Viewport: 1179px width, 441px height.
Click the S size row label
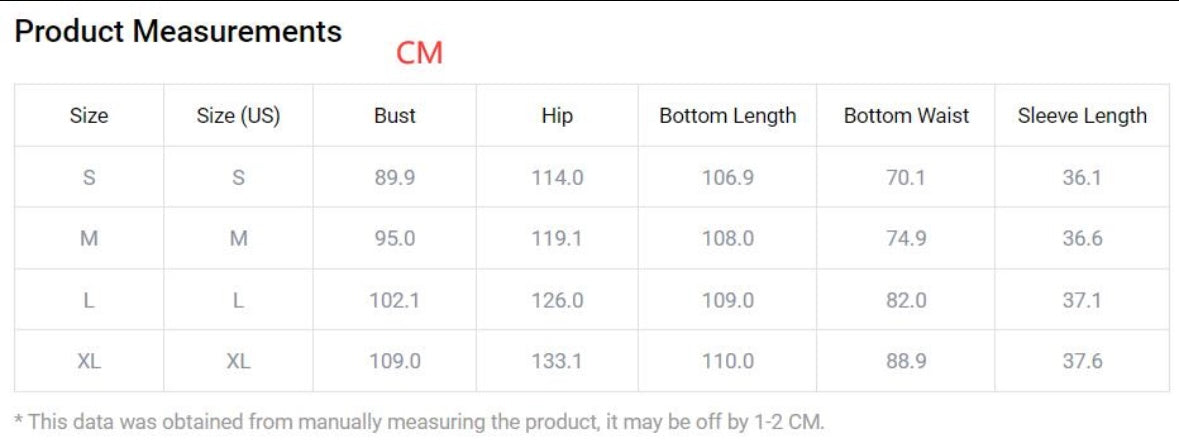89,178
